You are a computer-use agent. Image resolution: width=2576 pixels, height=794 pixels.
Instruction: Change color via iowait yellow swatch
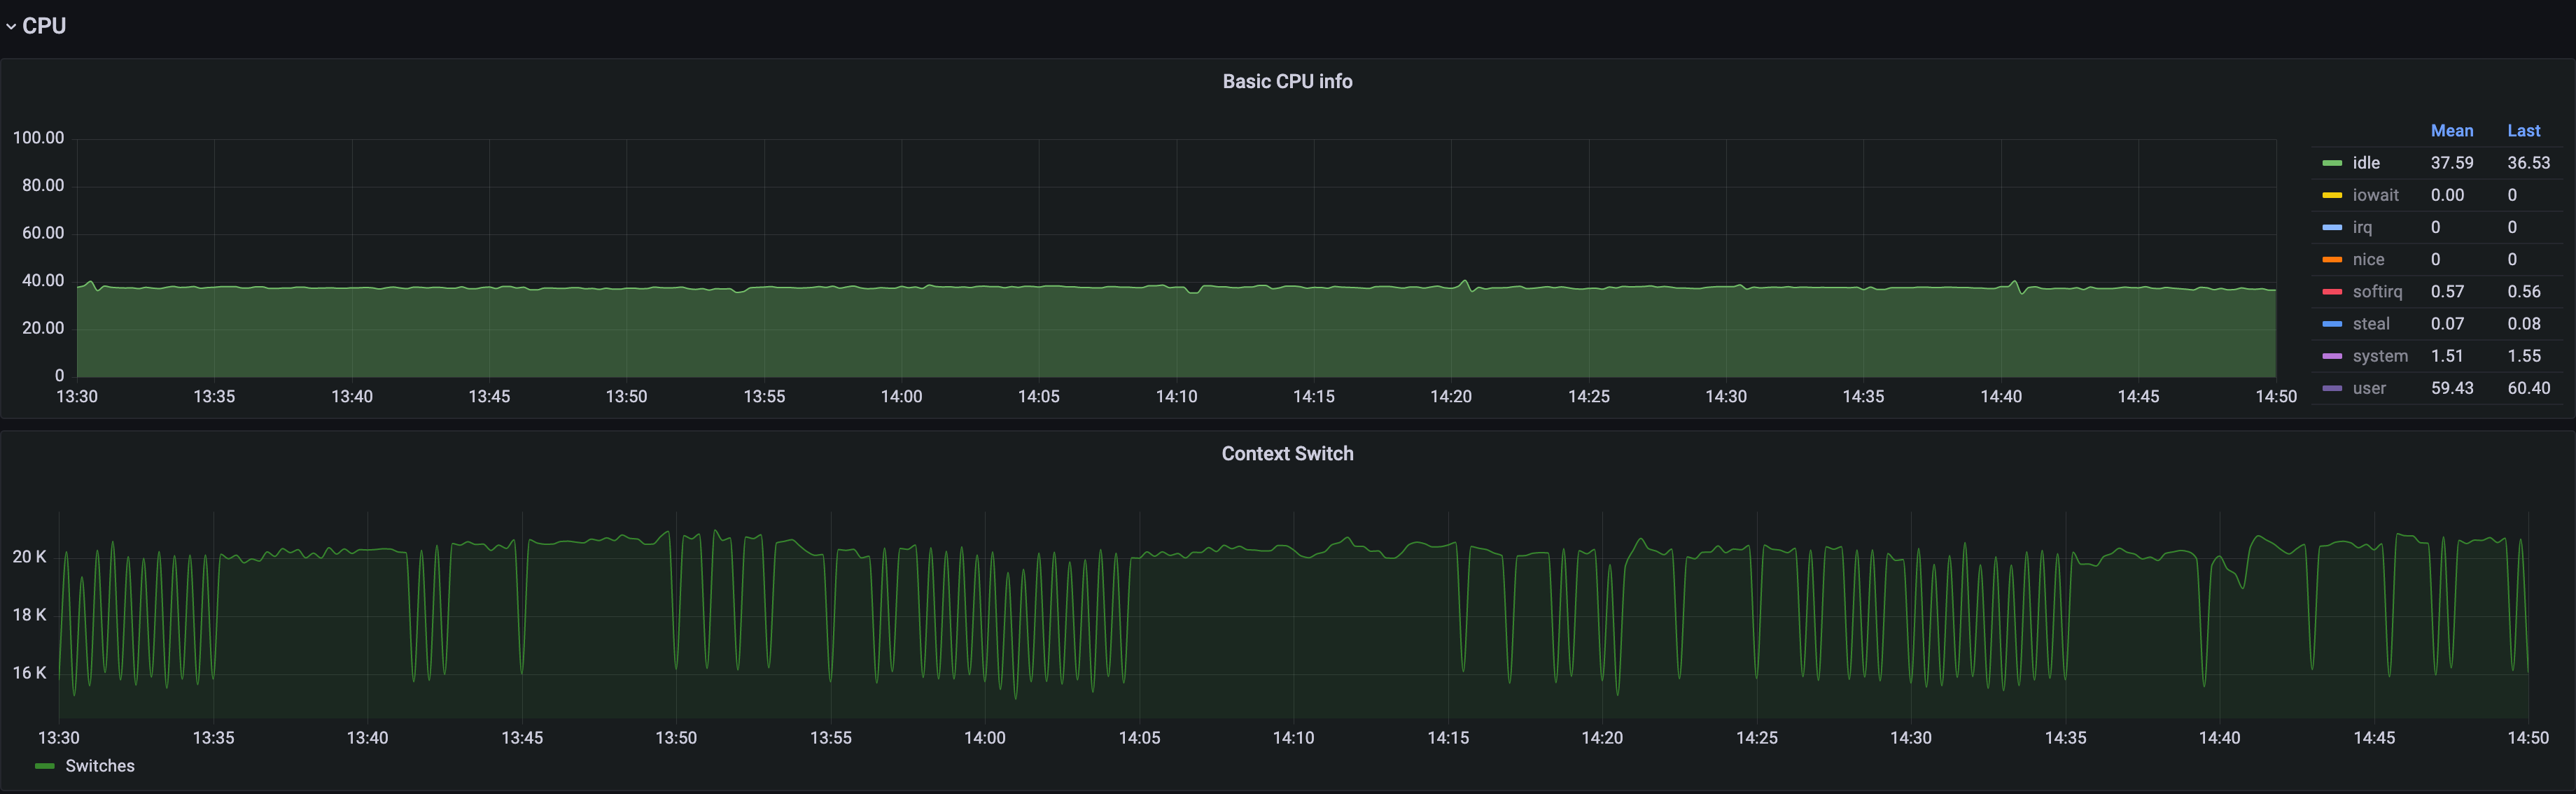2332,195
